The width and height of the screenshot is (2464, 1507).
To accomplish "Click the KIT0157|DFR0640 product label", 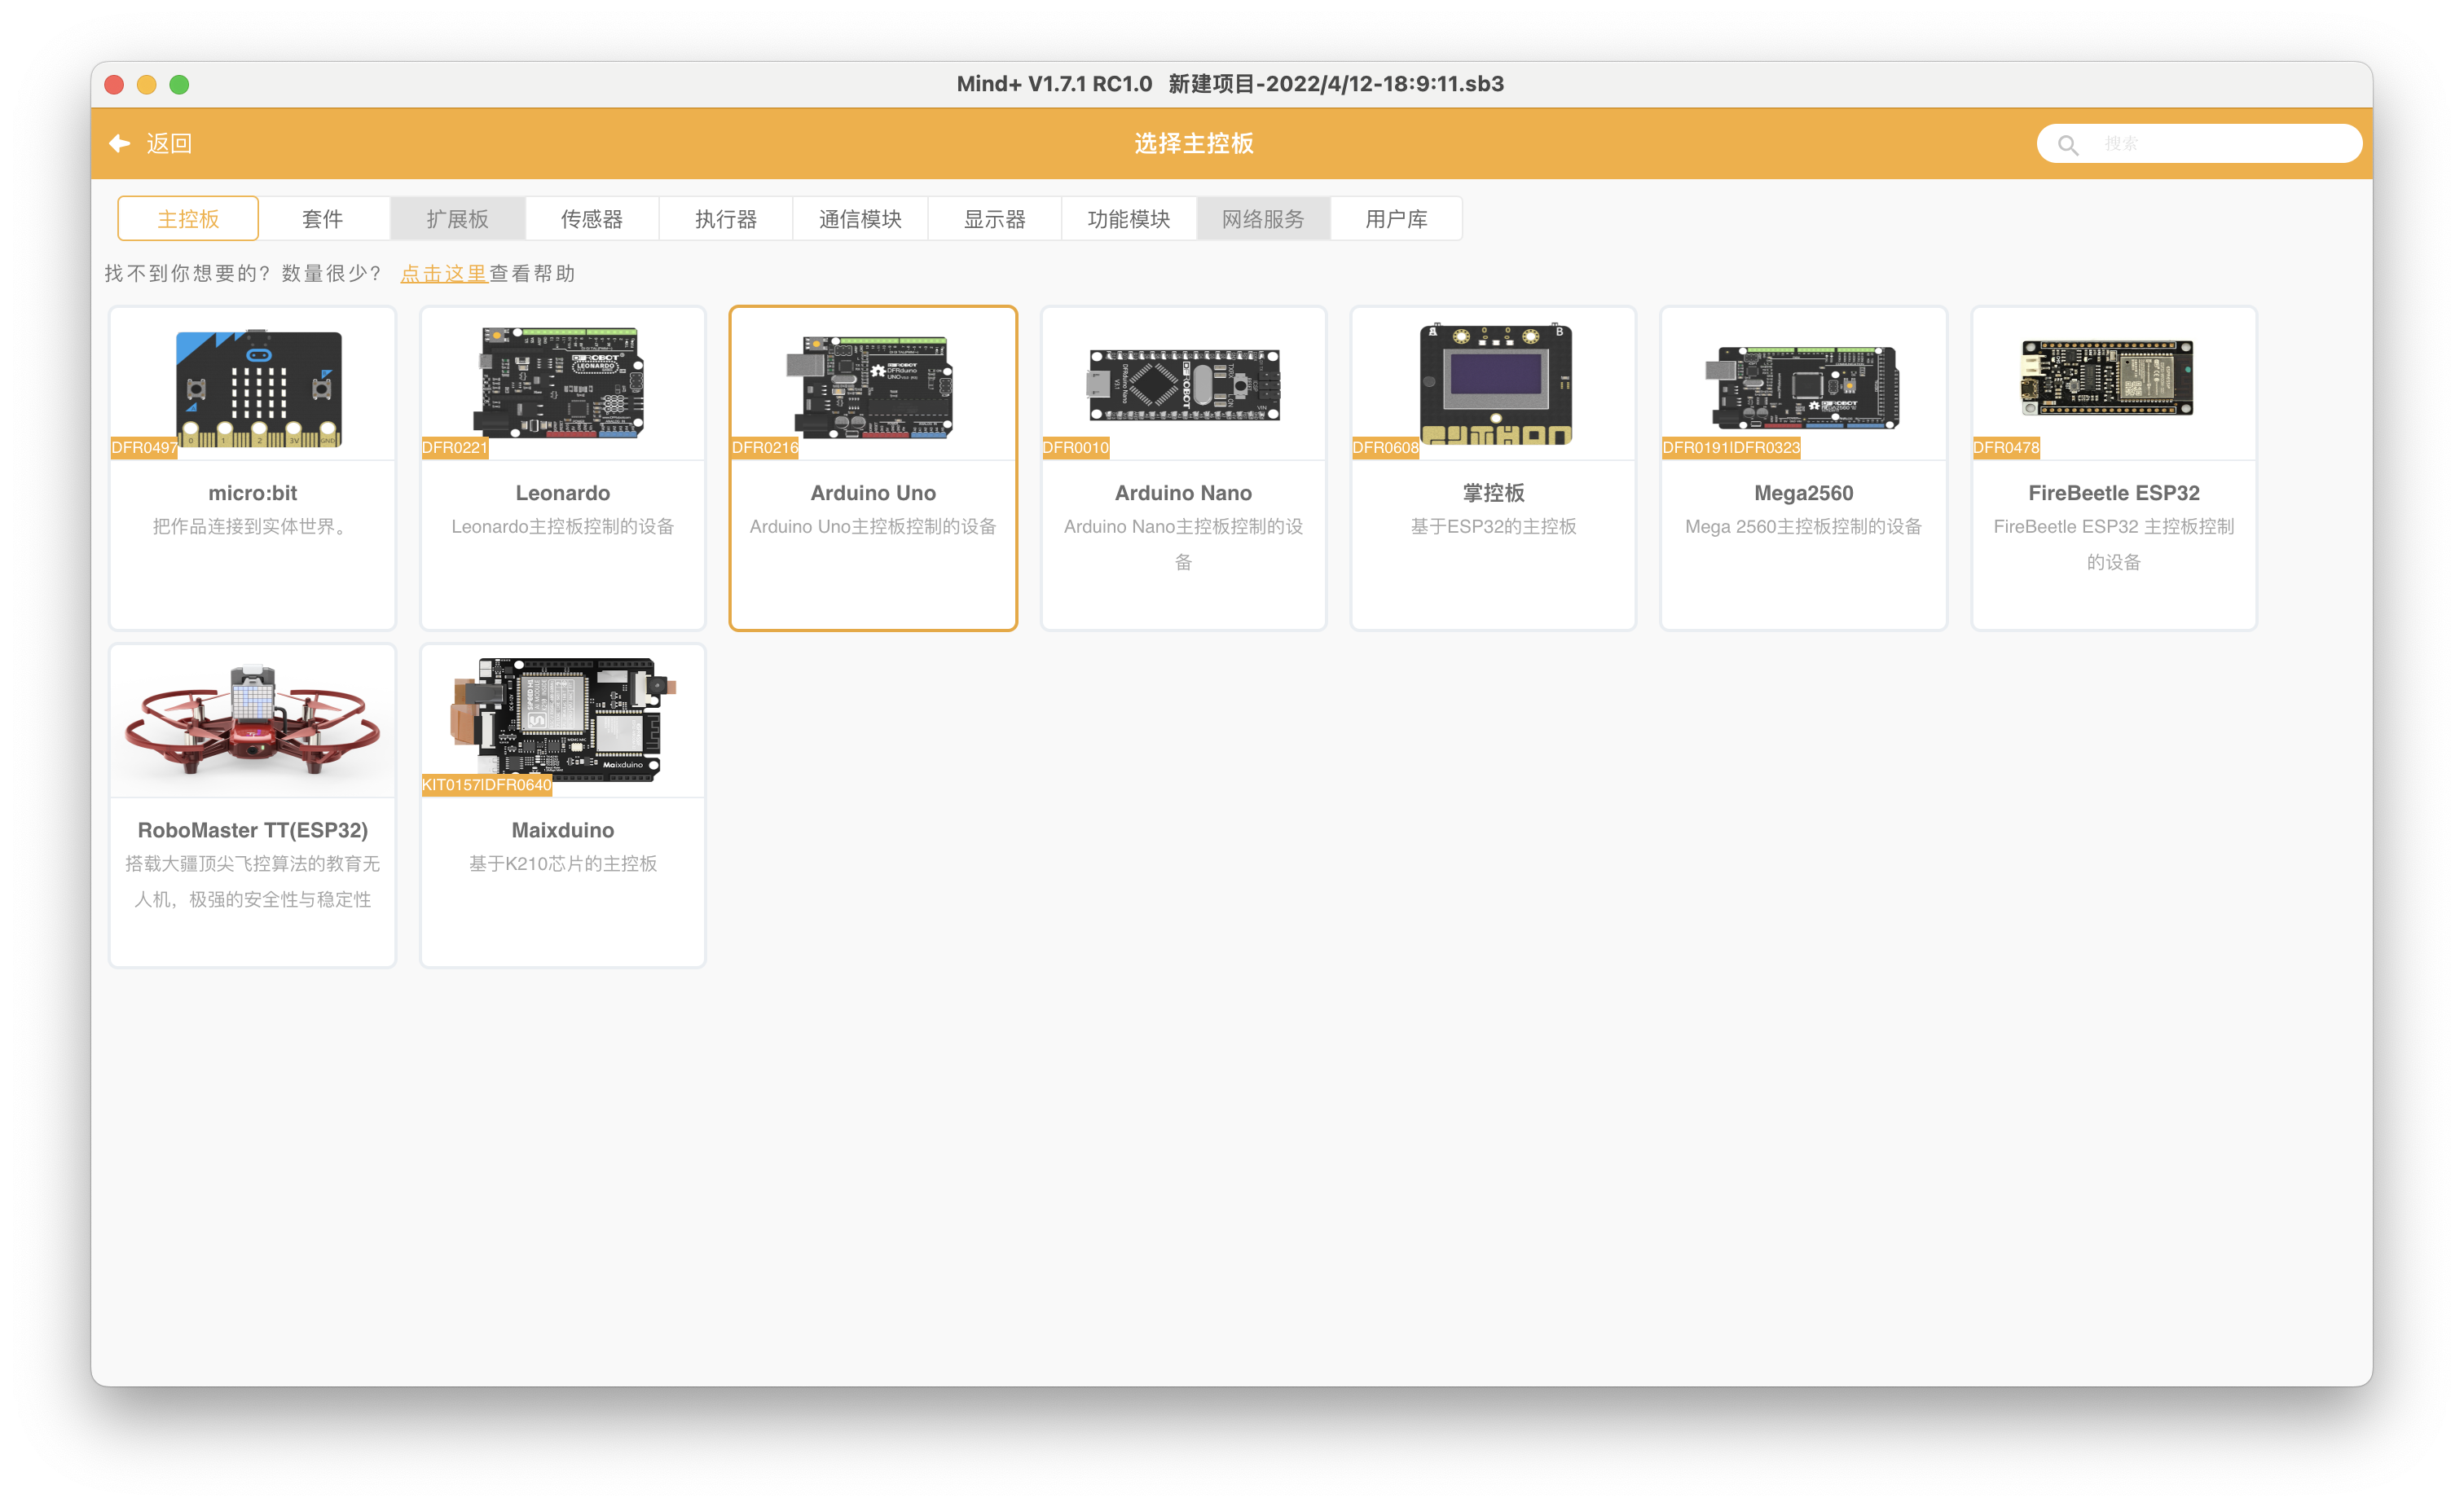I will (x=486, y=785).
